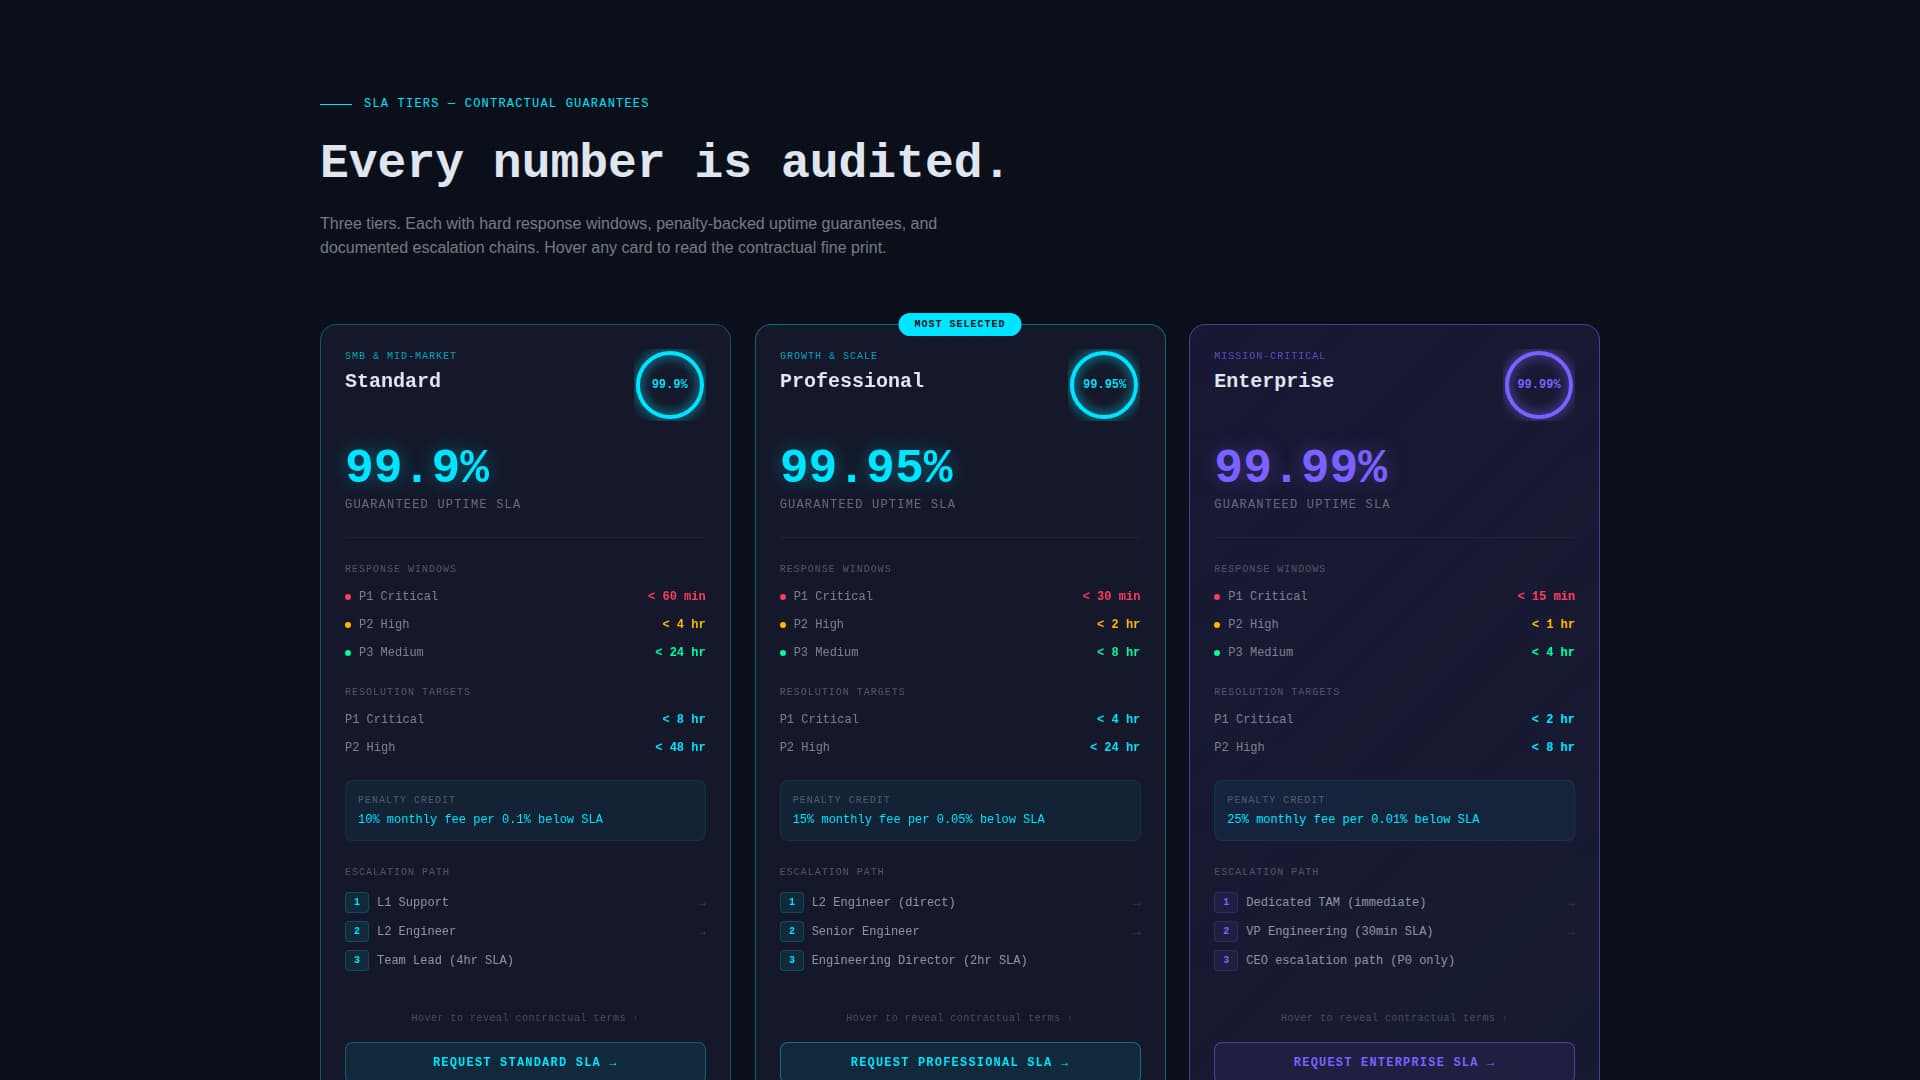The width and height of the screenshot is (1920, 1080).
Task: Click the MOST SELECTED badge
Action: click(x=959, y=323)
